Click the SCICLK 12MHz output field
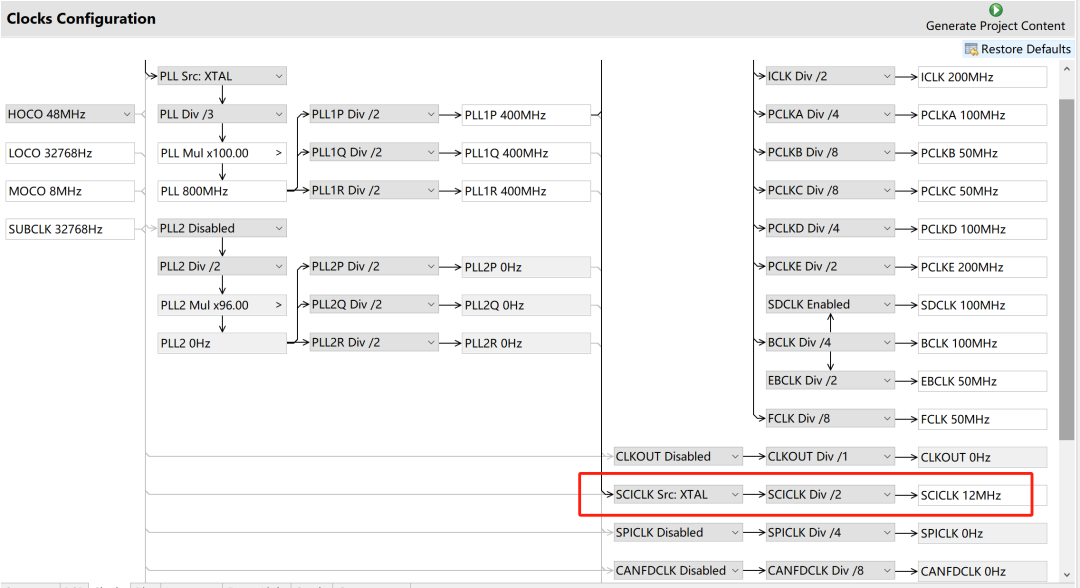1080x588 pixels. [x=982, y=495]
